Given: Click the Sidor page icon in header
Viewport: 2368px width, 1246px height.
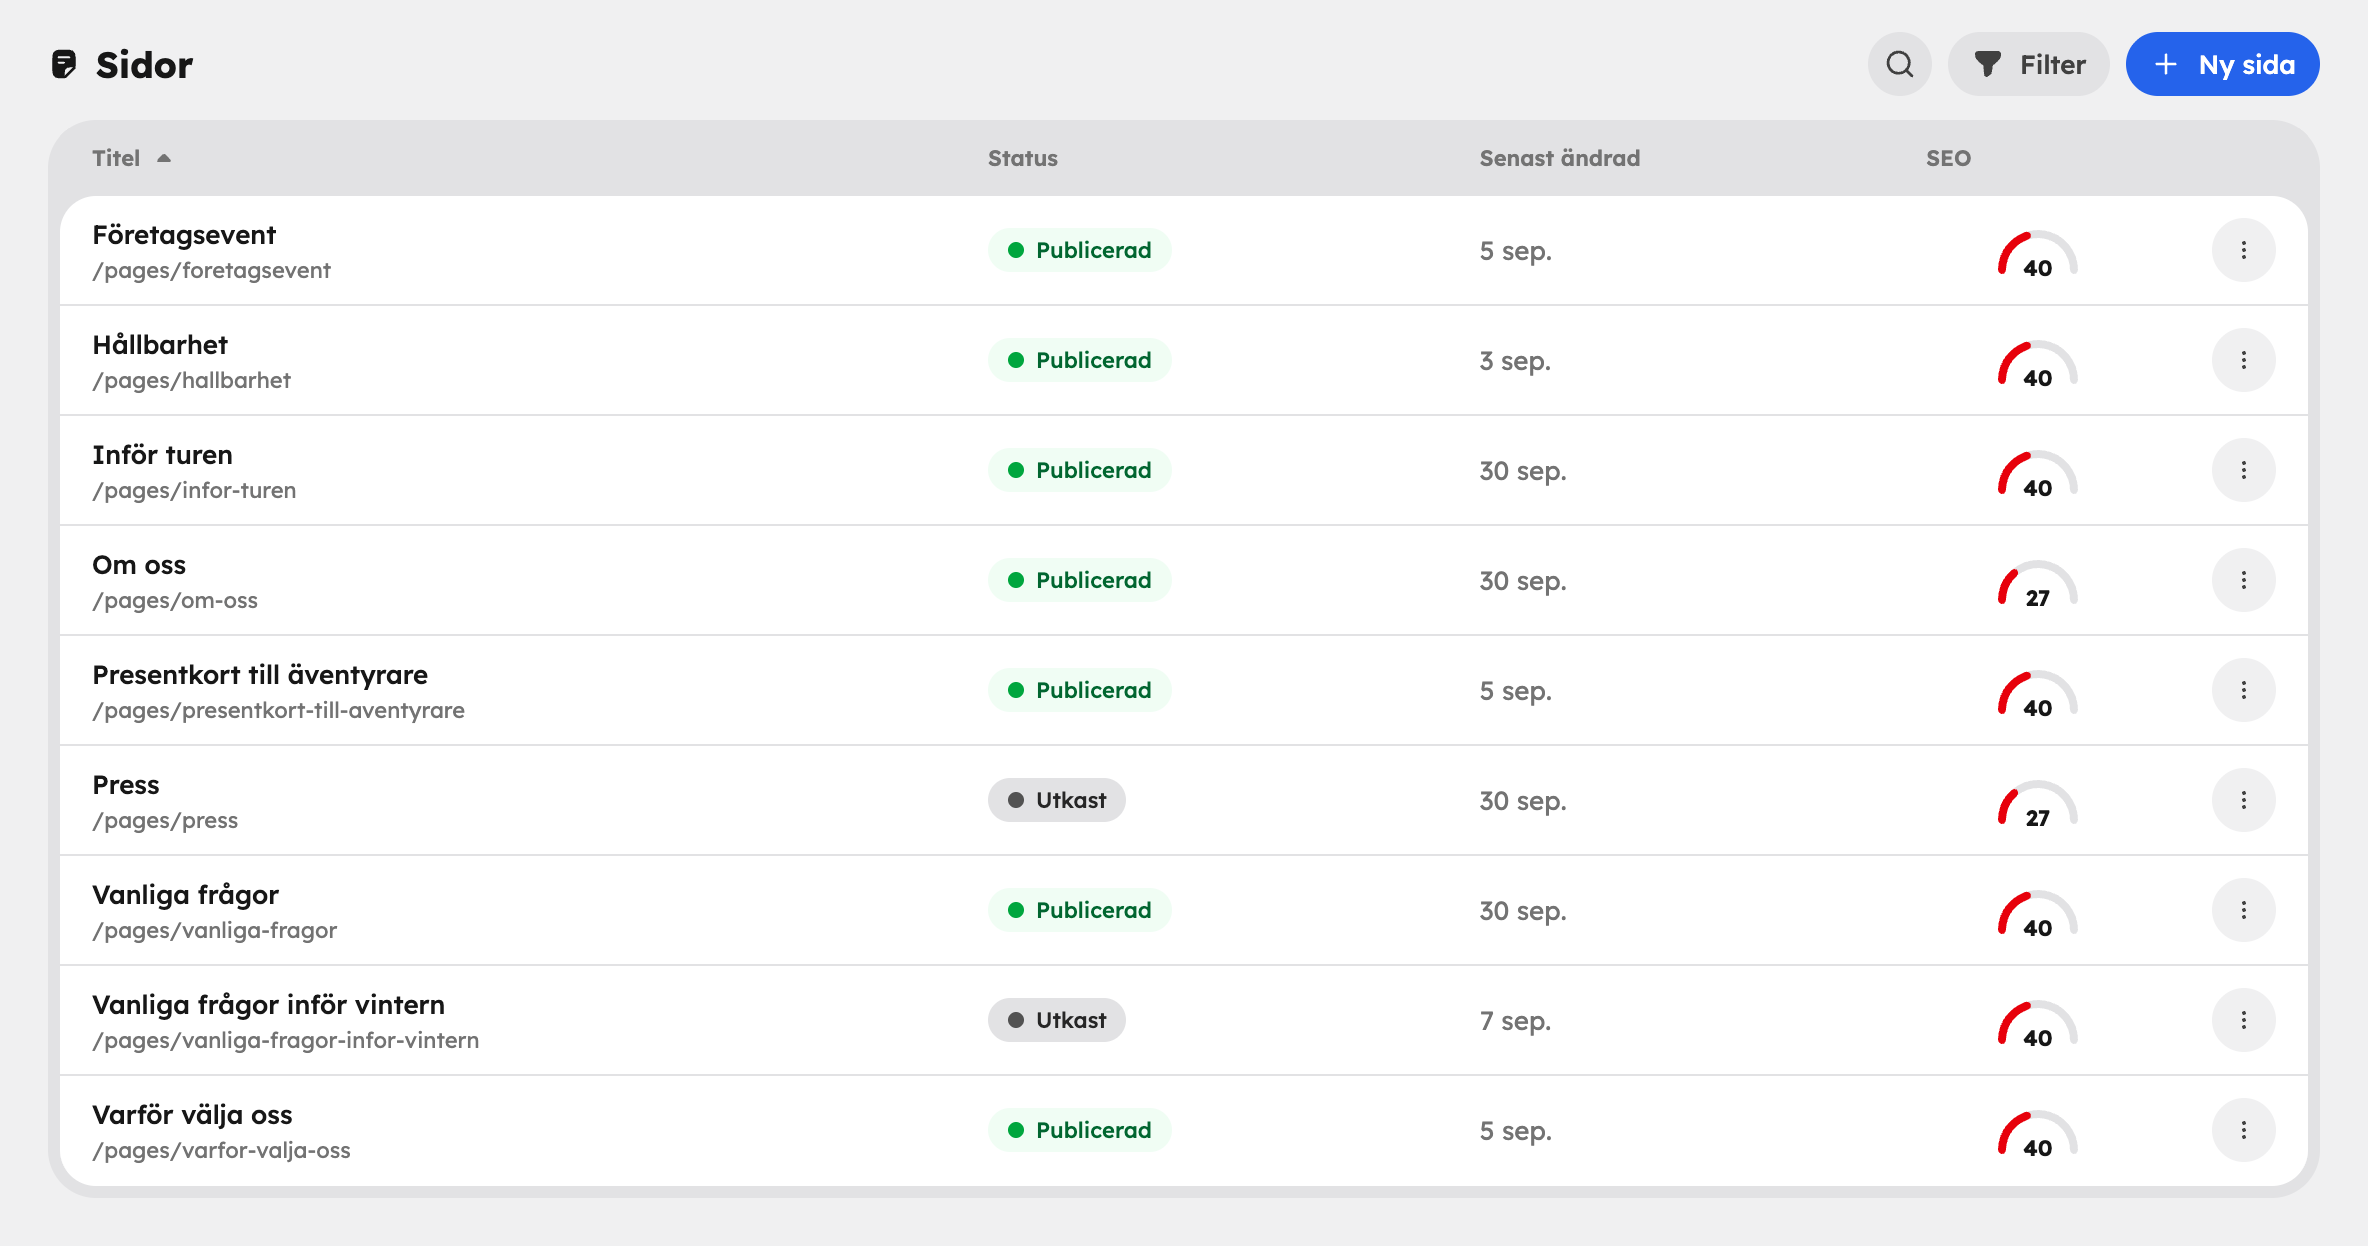Looking at the screenshot, I should tap(64, 64).
